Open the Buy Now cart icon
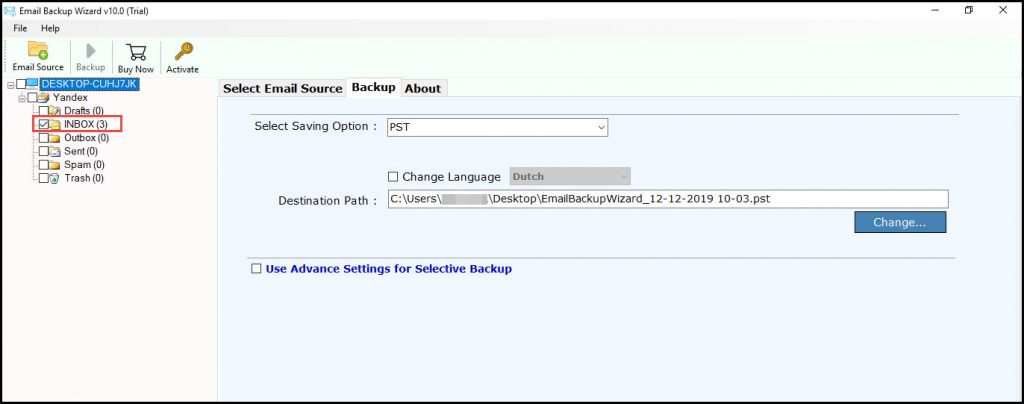The height and width of the screenshot is (404, 1024). (x=136, y=57)
